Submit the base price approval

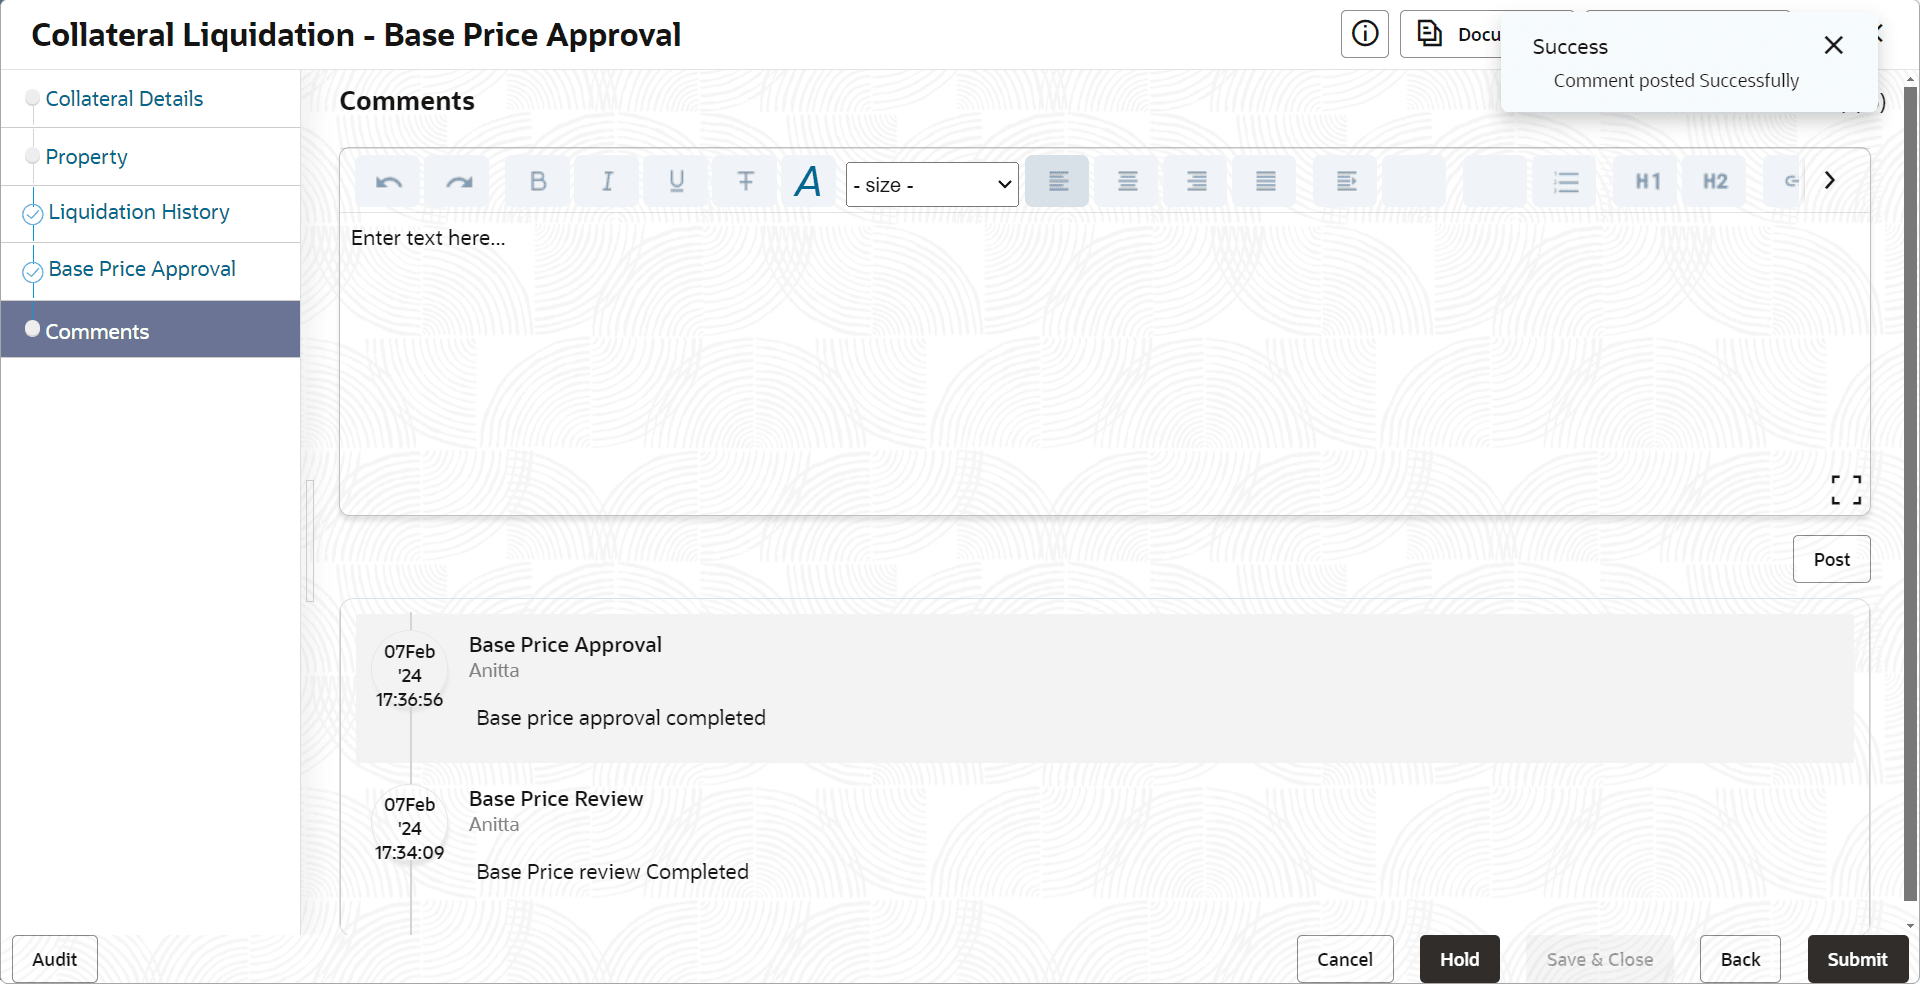coord(1857,959)
